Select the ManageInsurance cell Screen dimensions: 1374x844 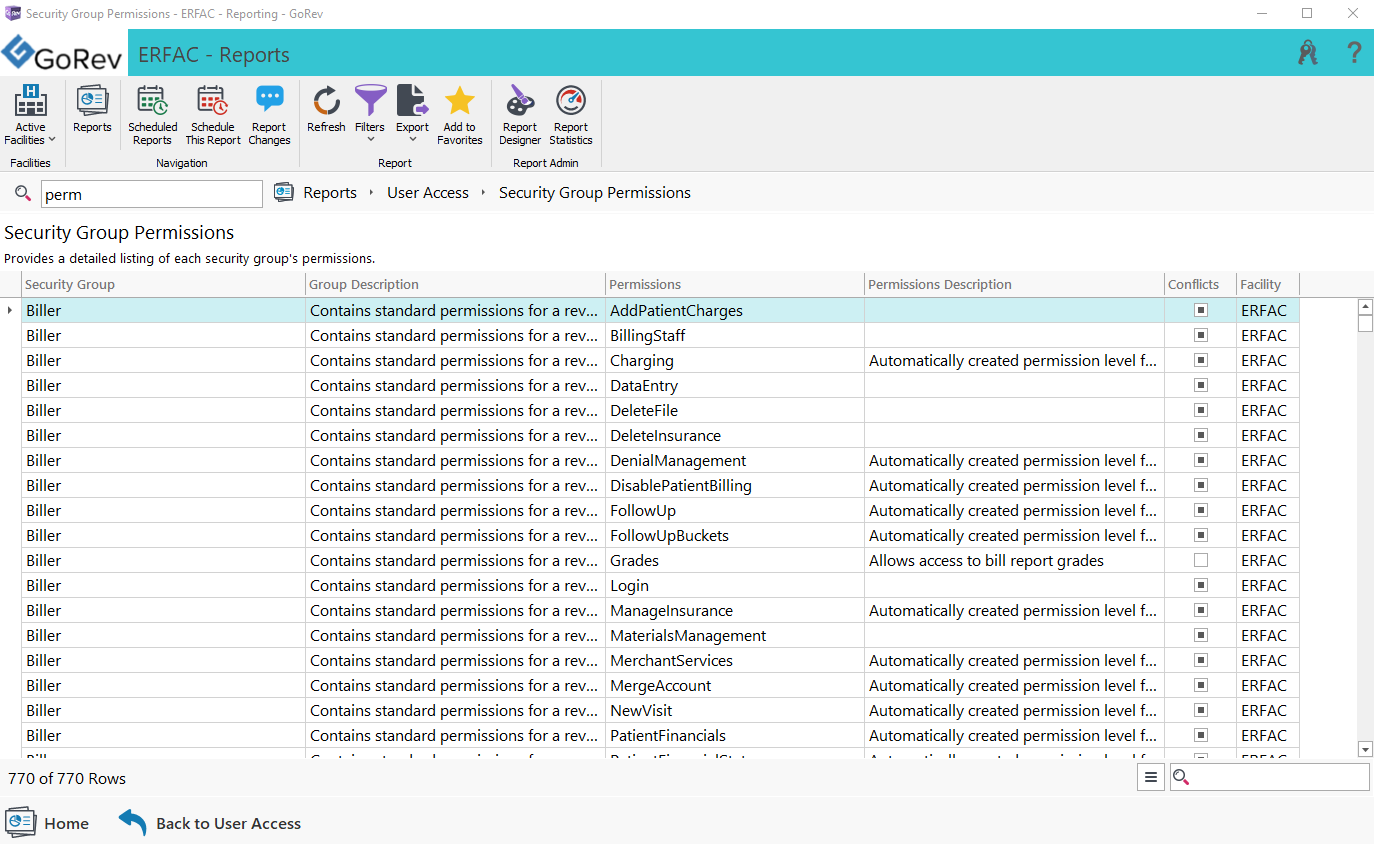pos(736,610)
